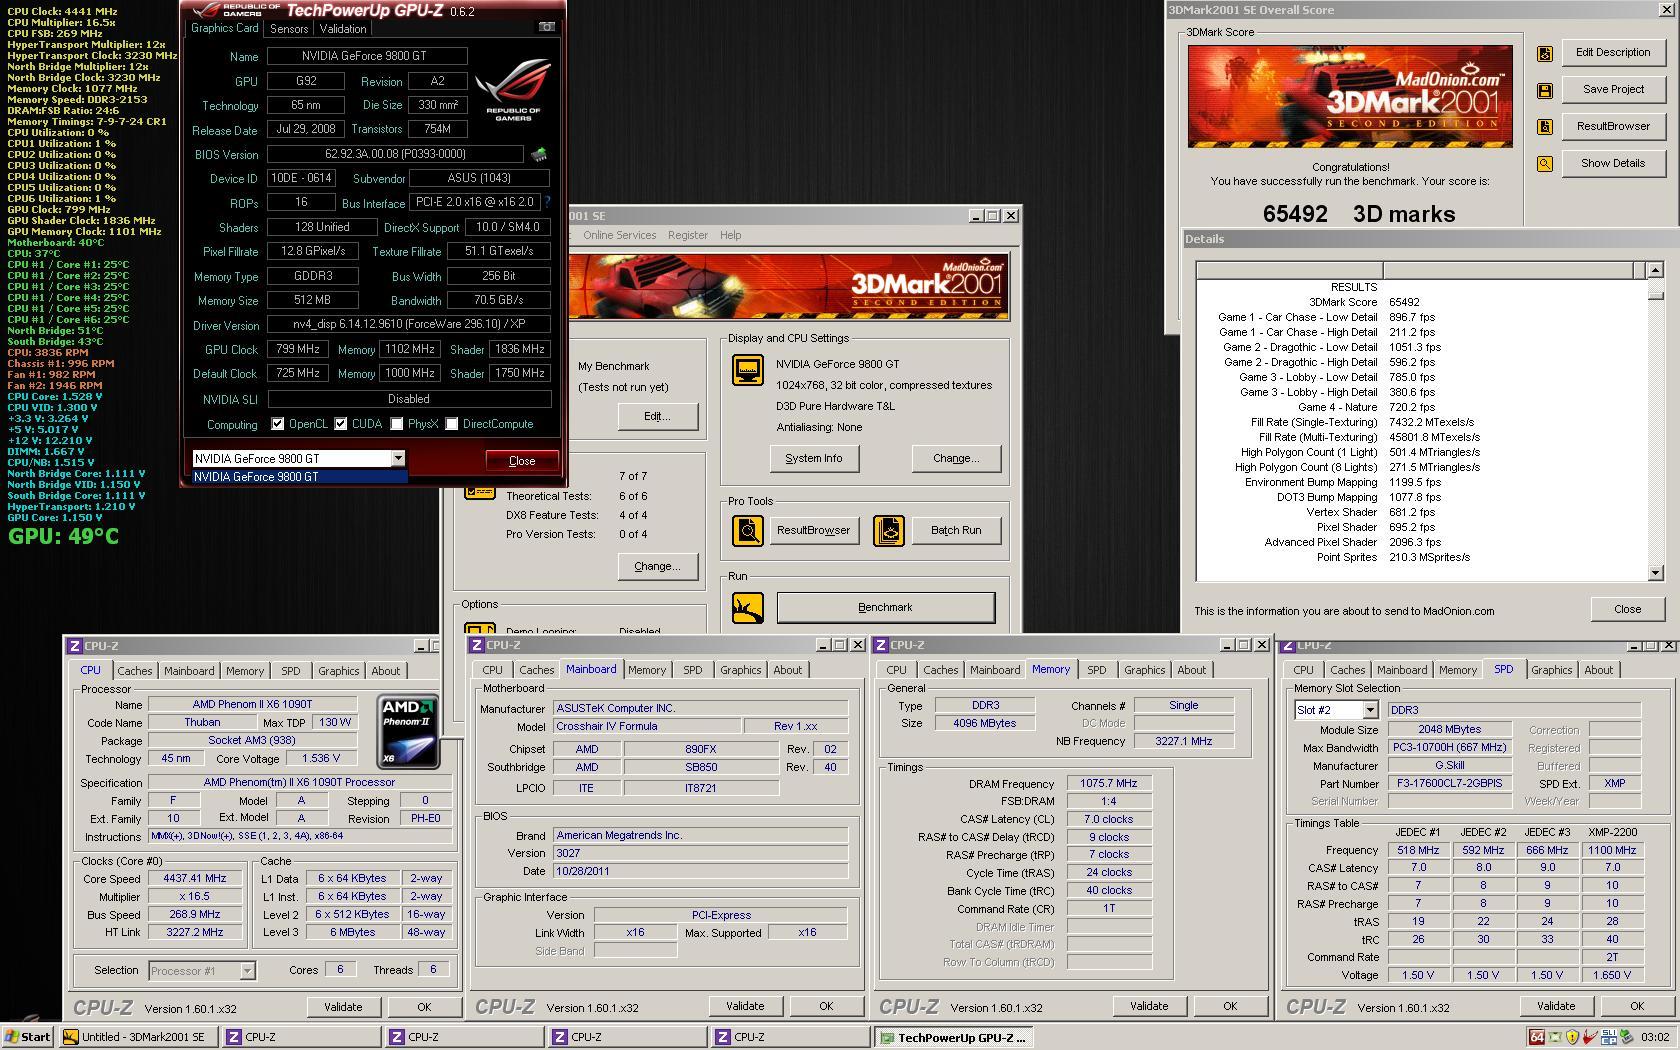Click the red 64 system tray icon
1680x1050 pixels.
coord(1537,1037)
